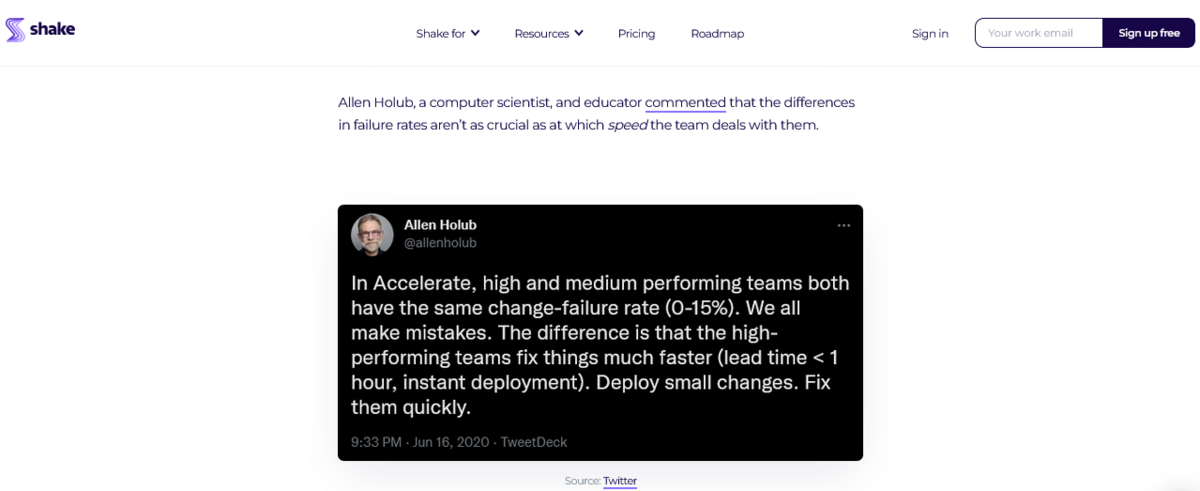Open the Roadmap nav item

pyautogui.click(x=717, y=33)
